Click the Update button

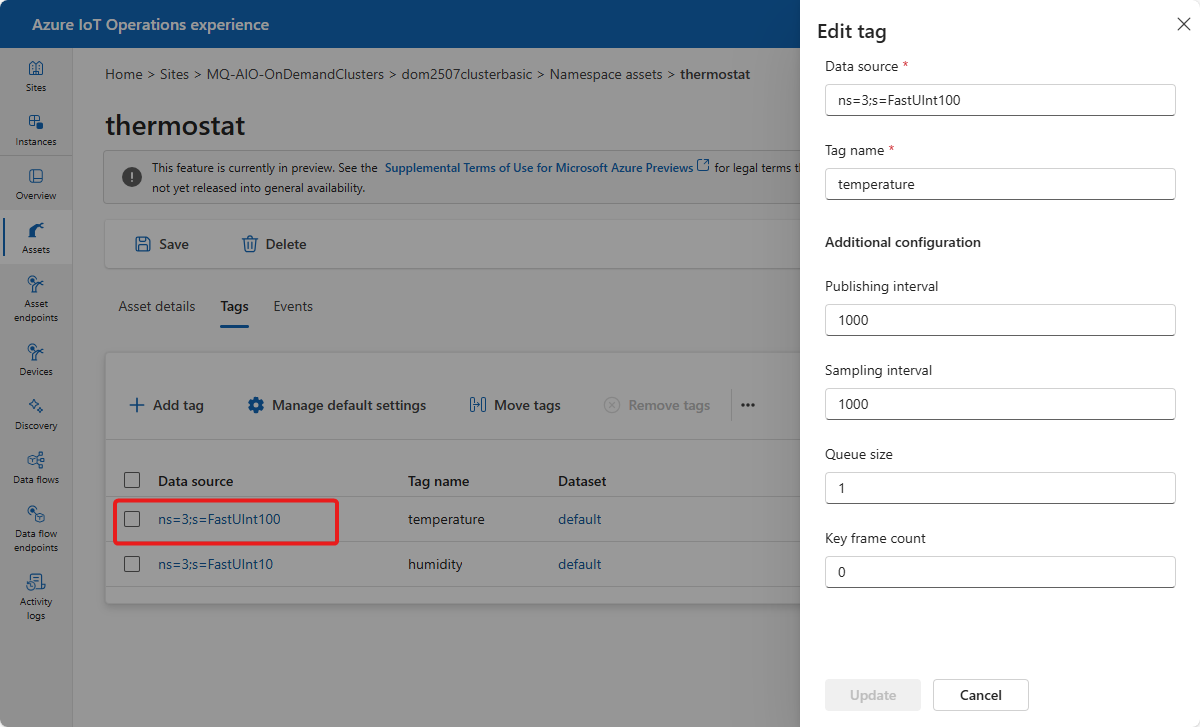[873, 695]
